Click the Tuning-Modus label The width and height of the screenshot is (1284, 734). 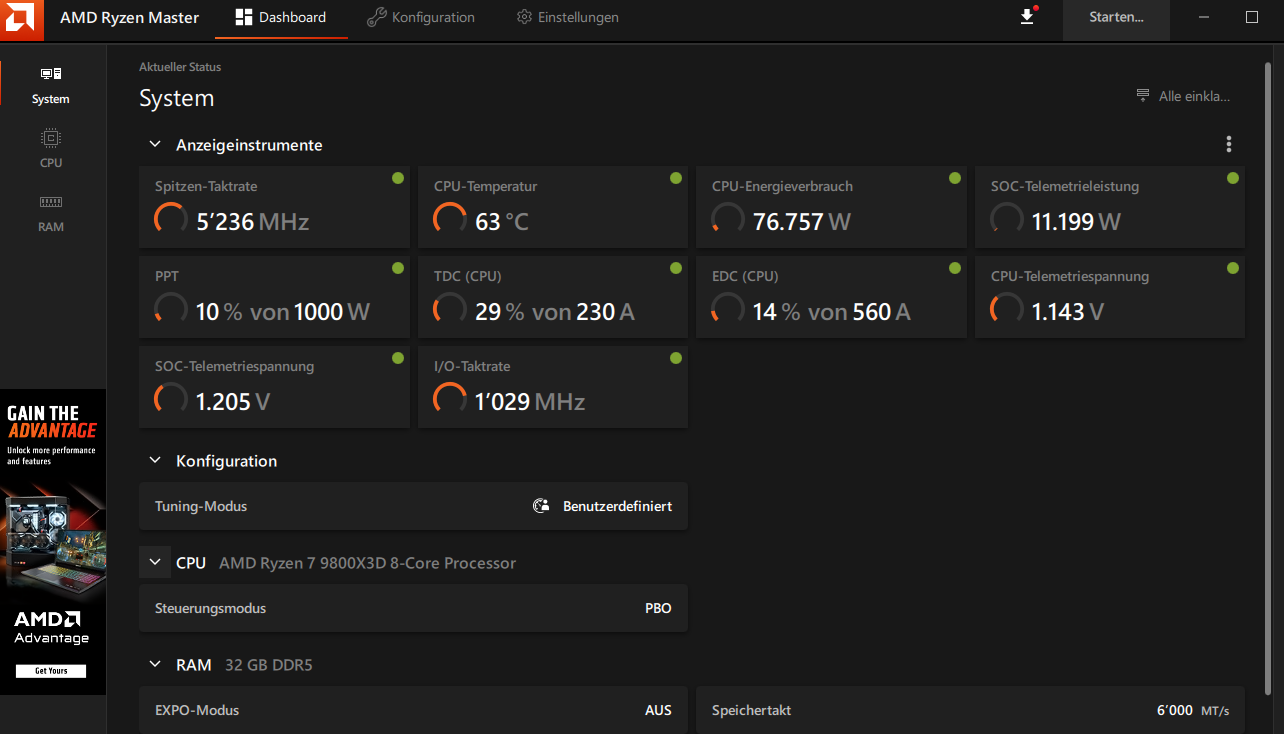point(201,506)
